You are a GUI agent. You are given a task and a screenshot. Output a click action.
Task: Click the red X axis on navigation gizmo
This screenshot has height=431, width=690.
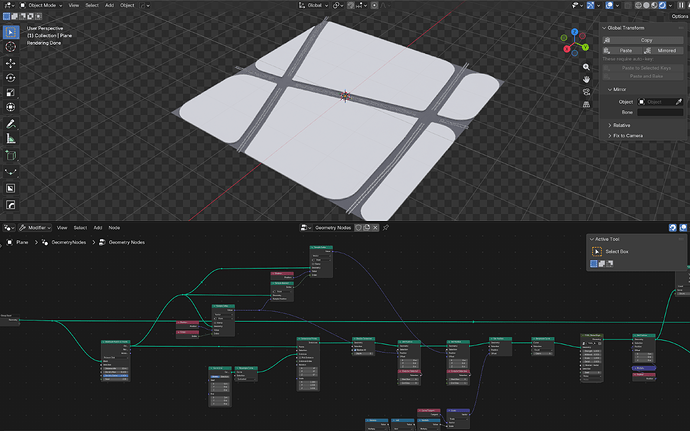pos(567,48)
